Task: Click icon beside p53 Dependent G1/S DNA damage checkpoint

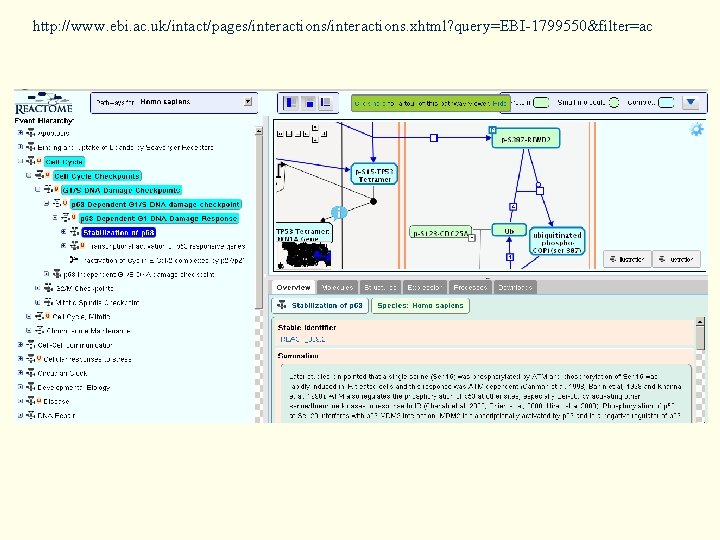Action: click(x=57, y=204)
